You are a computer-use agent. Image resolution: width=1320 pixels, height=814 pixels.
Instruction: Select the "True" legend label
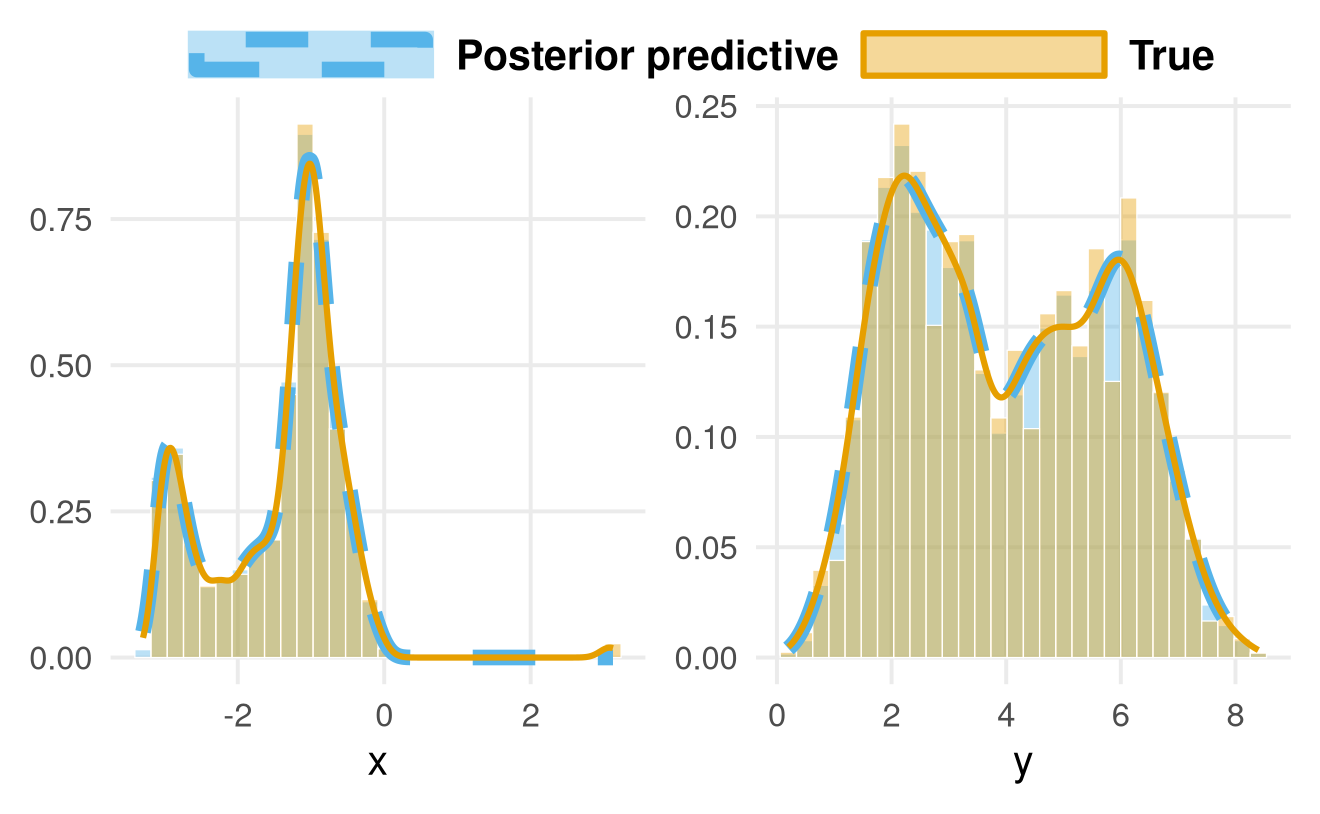(x=1171, y=56)
